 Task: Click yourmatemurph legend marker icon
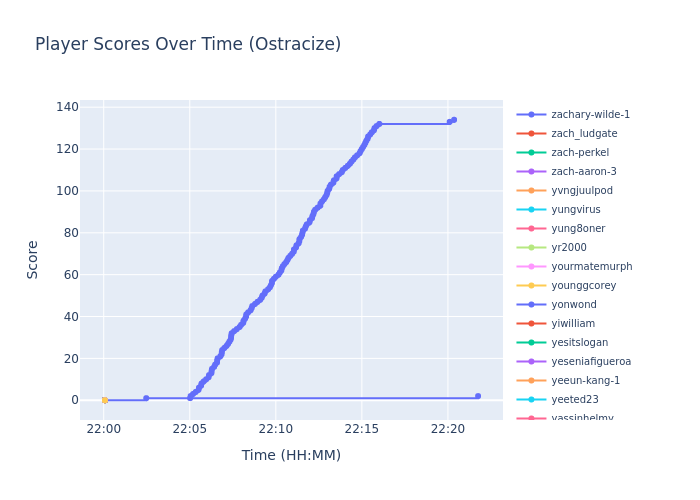(x=531, y=267)
